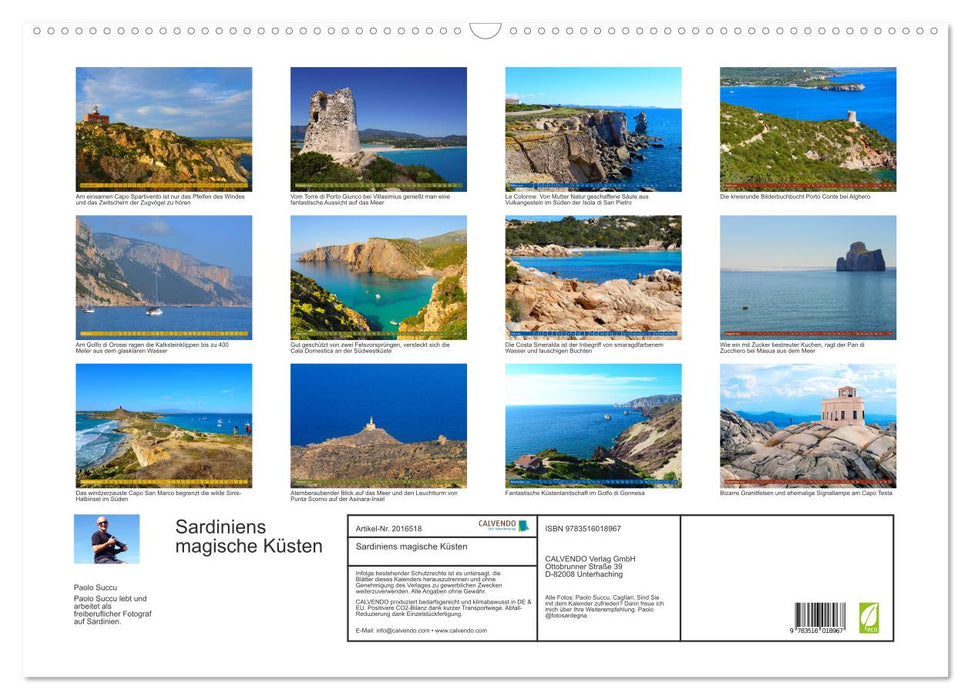The image size is (971, 700).
Task: Click the Capo Testa signal lamp photo
Action: (x=807, y=424)
